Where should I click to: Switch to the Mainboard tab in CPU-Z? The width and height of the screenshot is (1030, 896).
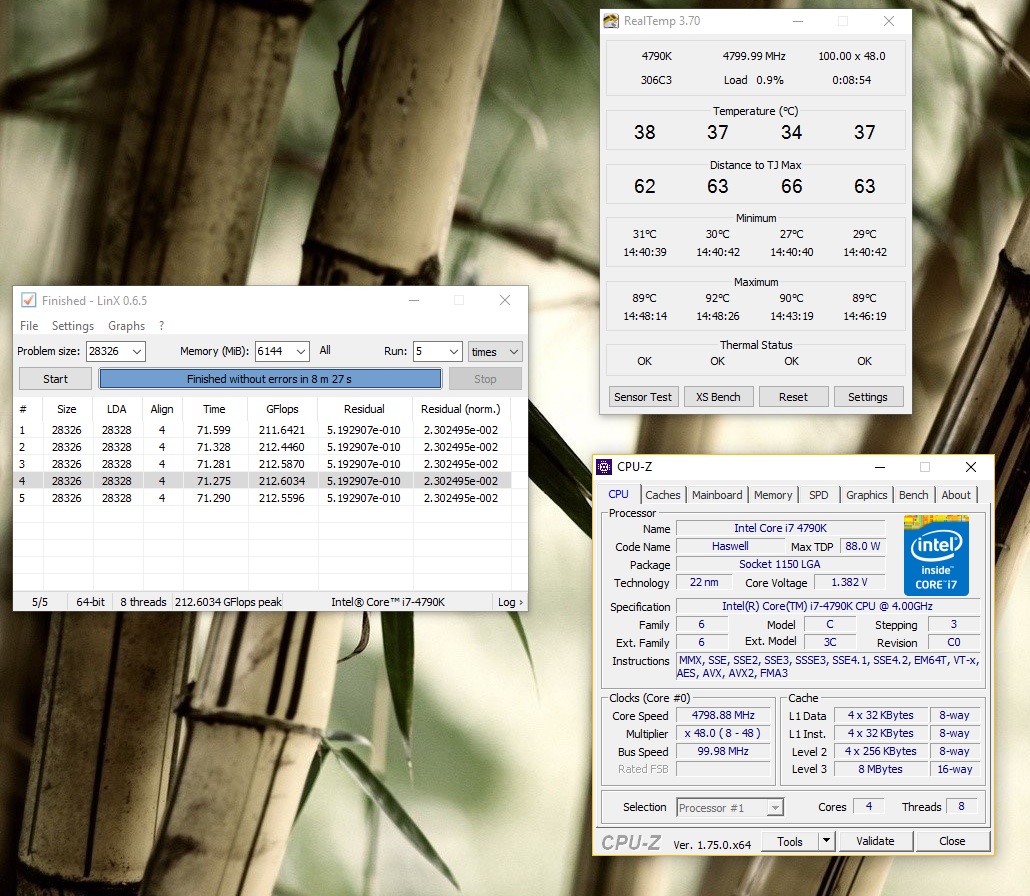pyautogui.click(x=717, y=495)
